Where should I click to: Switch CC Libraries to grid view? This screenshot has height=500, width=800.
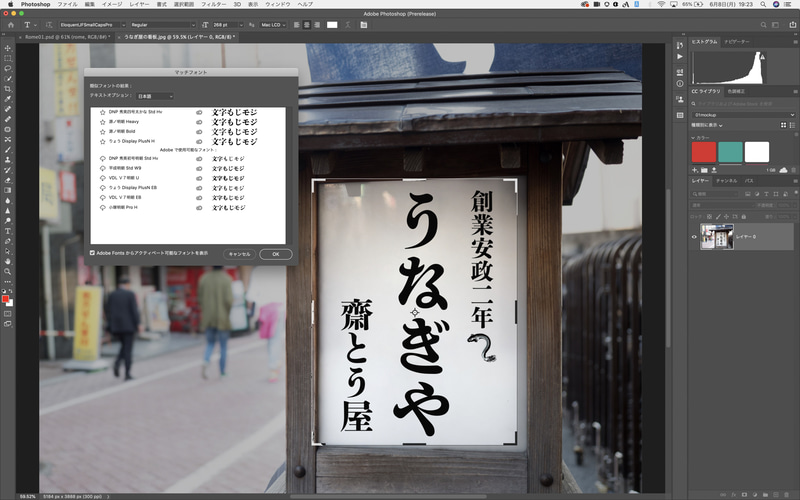tap(783, 125)
